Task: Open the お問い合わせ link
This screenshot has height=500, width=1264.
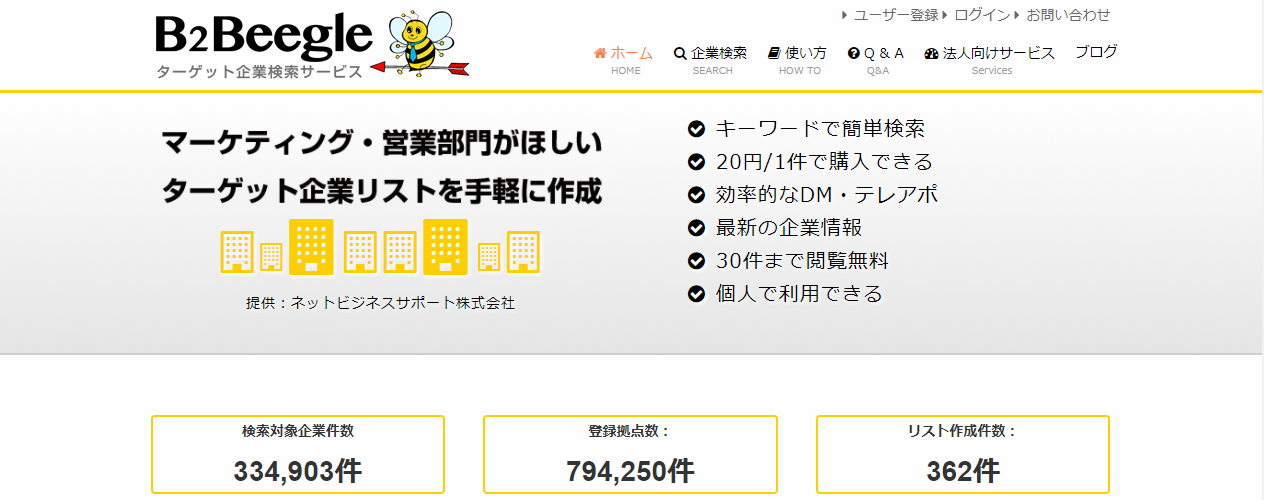Action: coord(1068,15)
